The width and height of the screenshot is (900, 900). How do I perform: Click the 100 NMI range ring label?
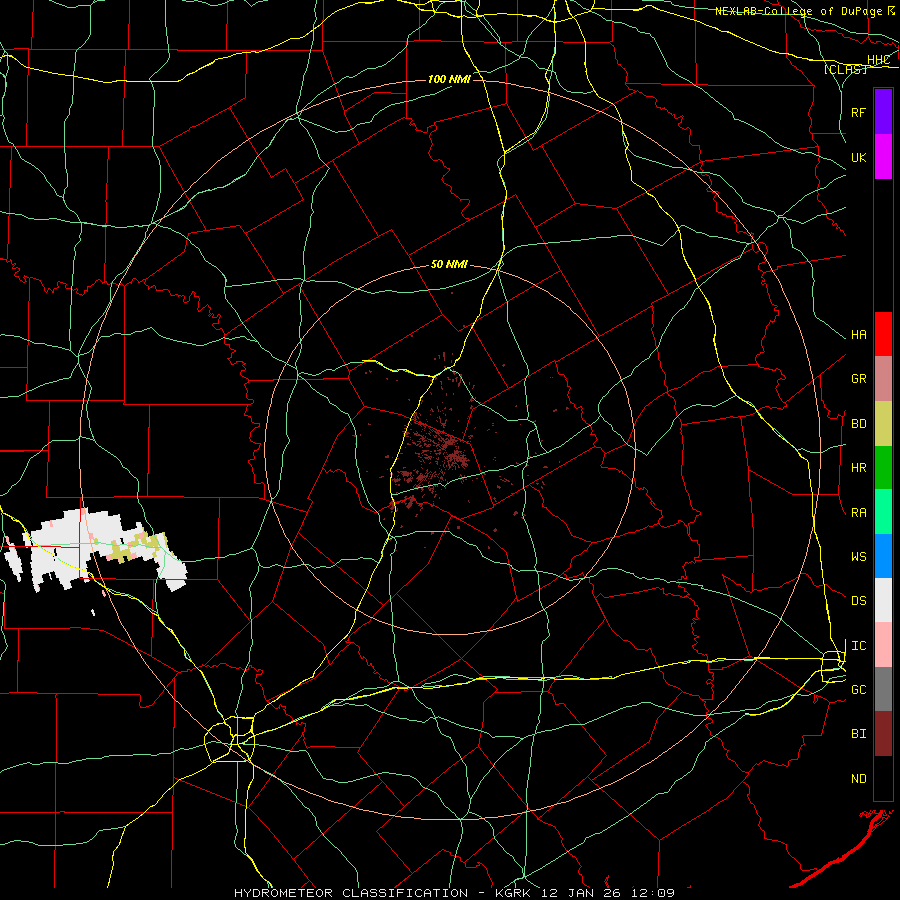pos(449,79)
